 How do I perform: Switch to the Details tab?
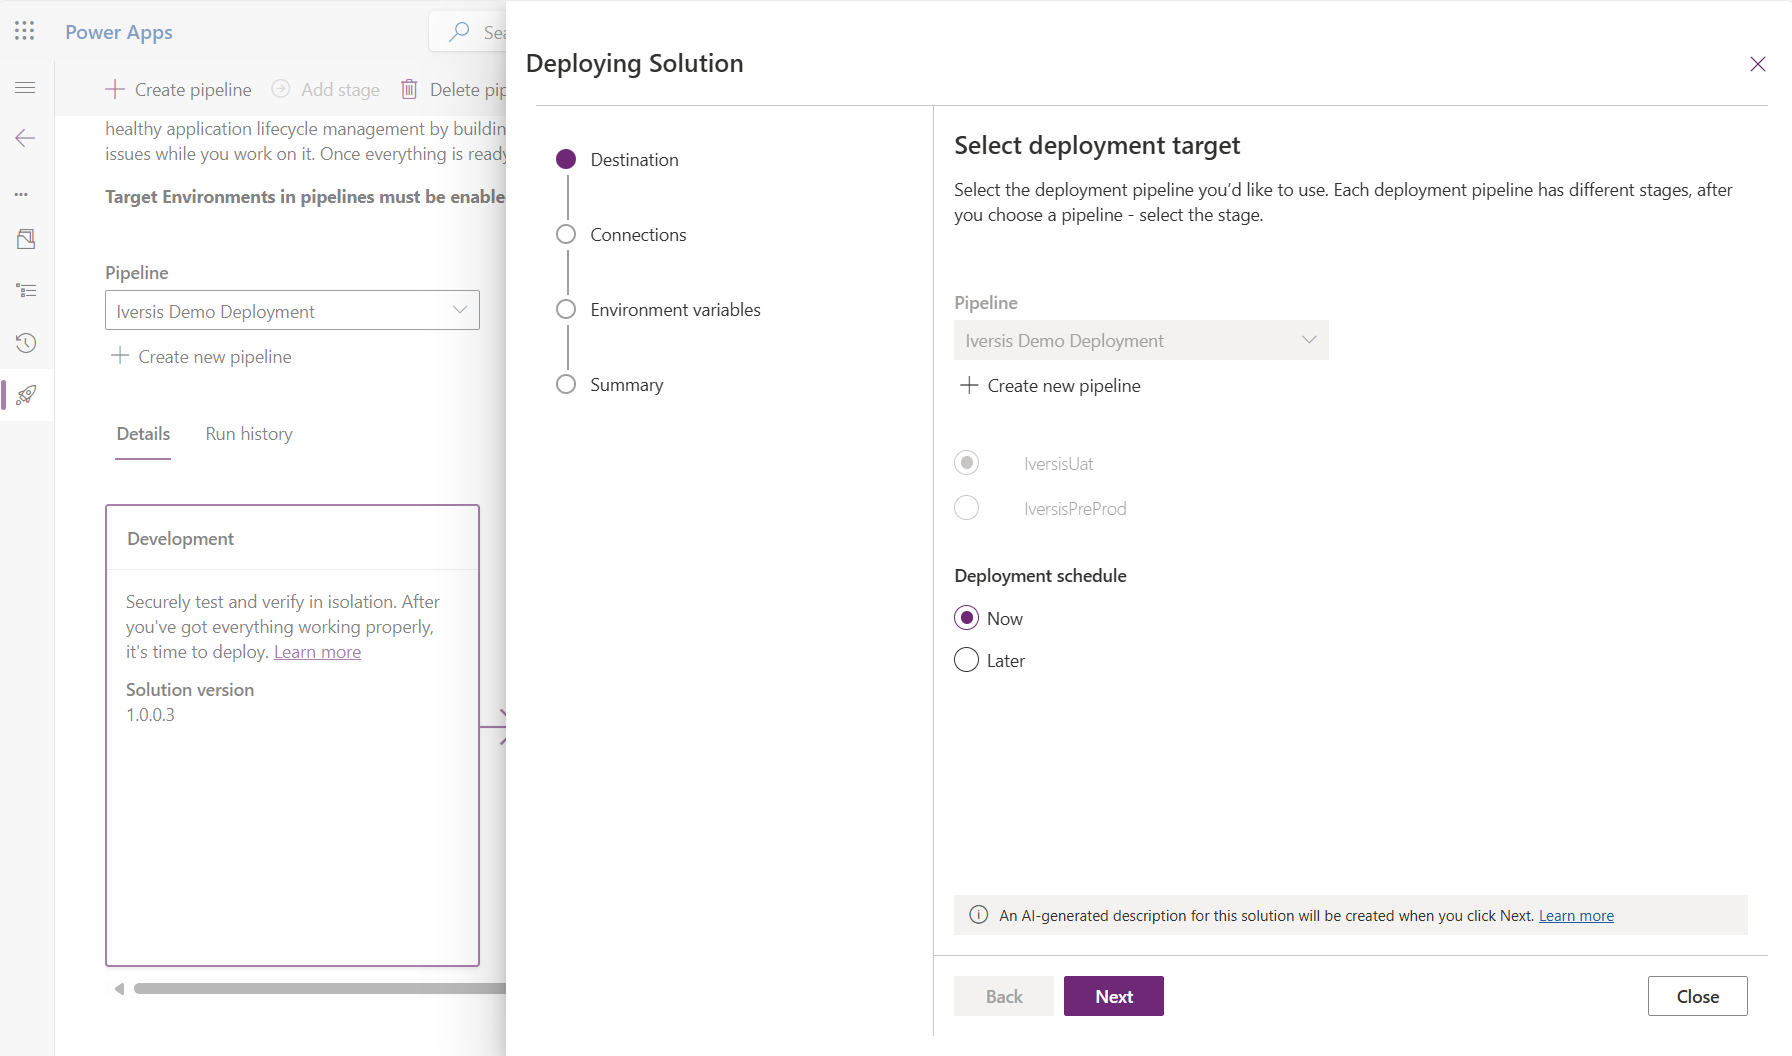tap(143, 434)
